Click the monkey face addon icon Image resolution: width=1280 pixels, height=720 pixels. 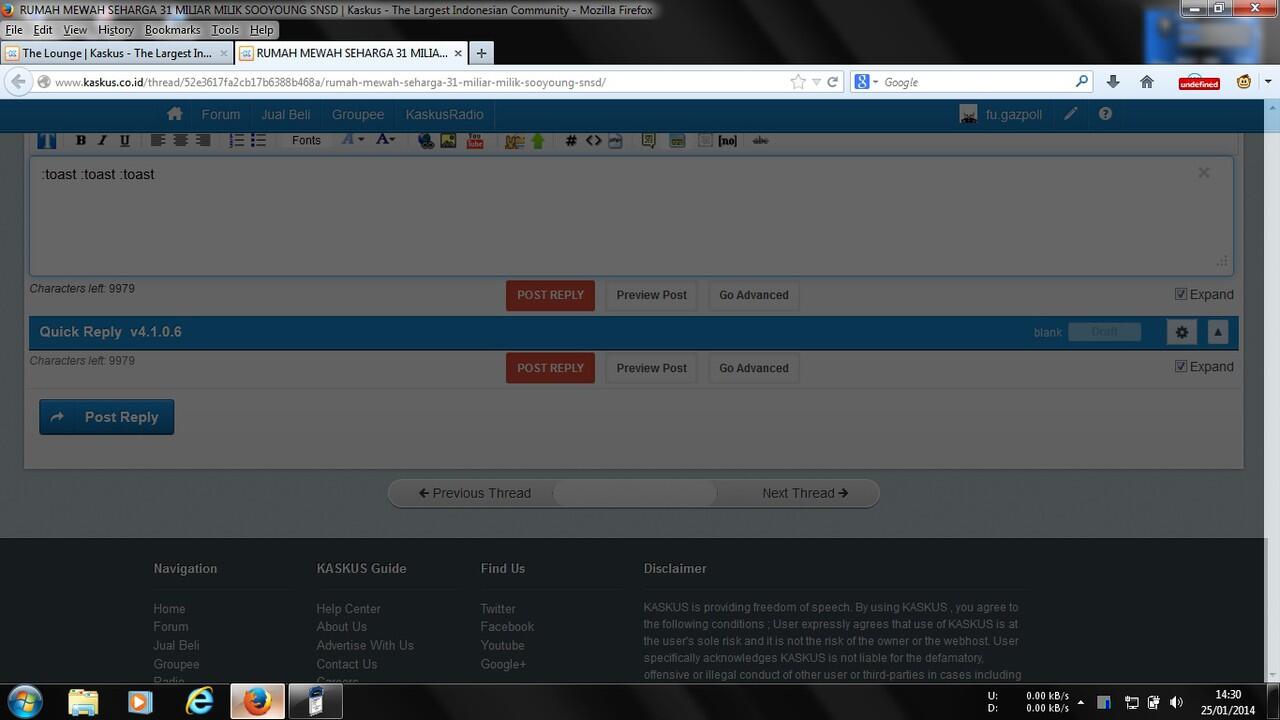pyautogui.click(x=1244, y=82)
